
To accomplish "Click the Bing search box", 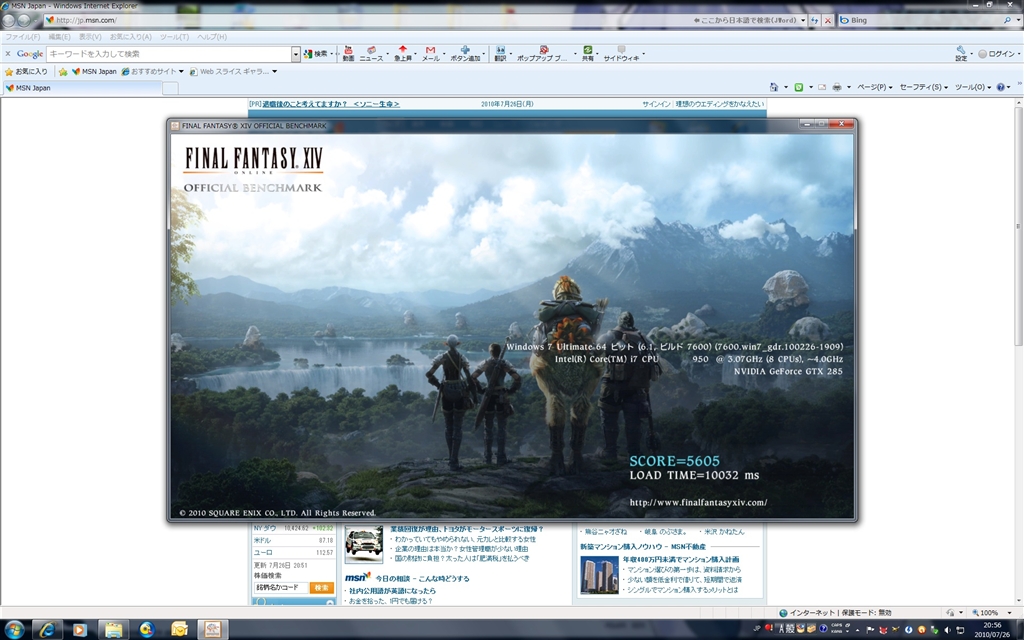I will click(x=920, y=20).
